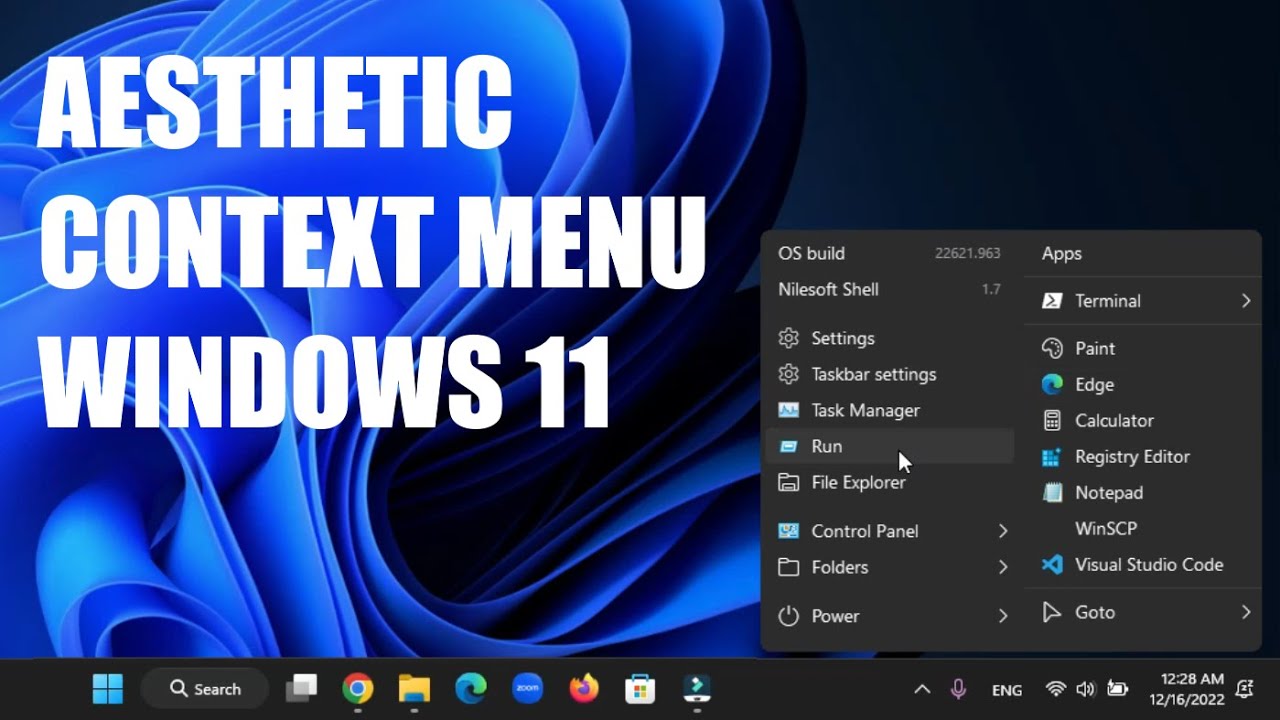Screen dimensions: 1280x720
Task: Click the Calculator icon
Action: 1051,420
